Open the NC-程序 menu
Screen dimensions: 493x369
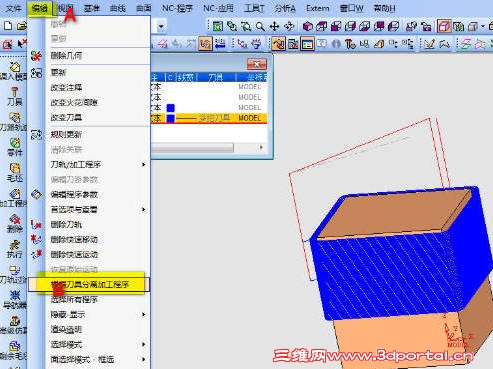point(177,8)
